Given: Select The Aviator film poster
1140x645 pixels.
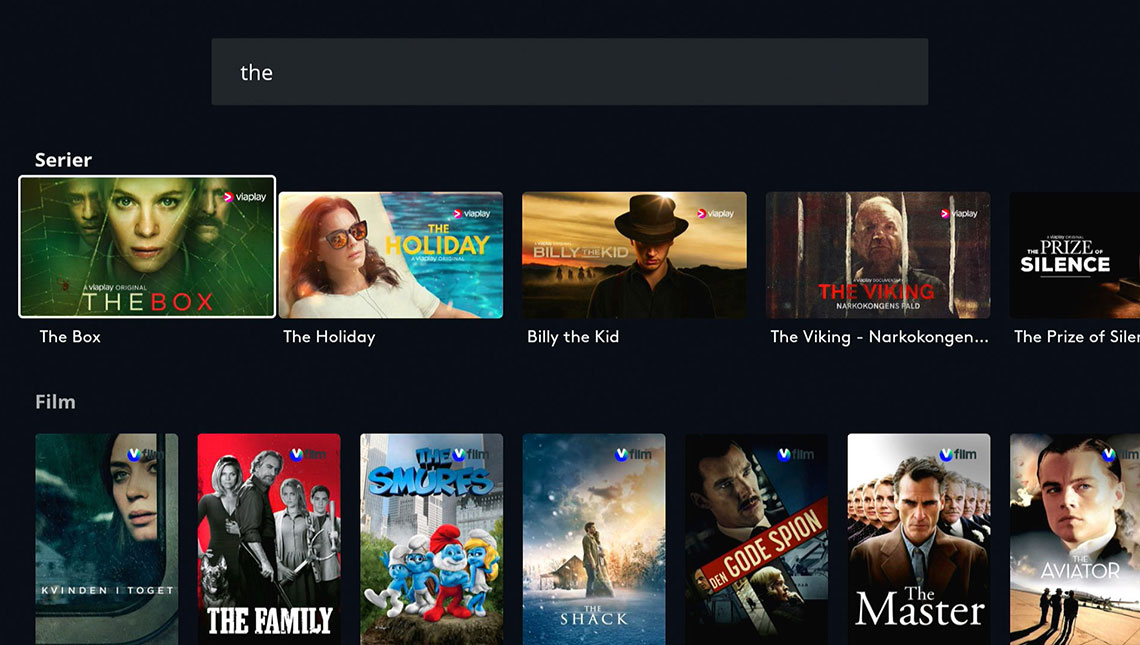Looking at the screenshot, I should point(1075,539).
